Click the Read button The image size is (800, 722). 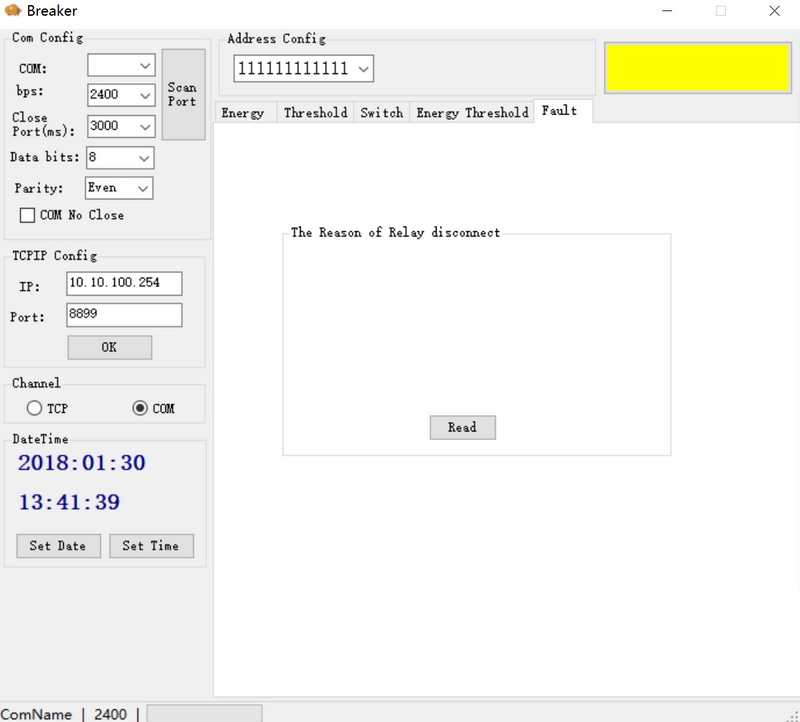coord(462,427)
